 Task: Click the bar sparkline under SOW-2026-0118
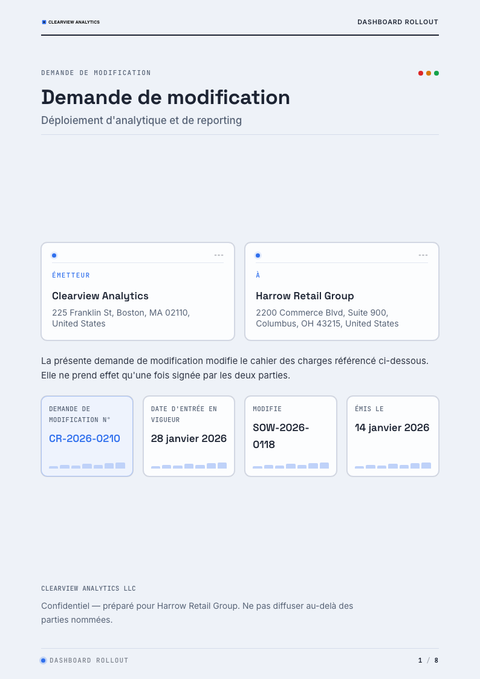click(x=291, y=466)
